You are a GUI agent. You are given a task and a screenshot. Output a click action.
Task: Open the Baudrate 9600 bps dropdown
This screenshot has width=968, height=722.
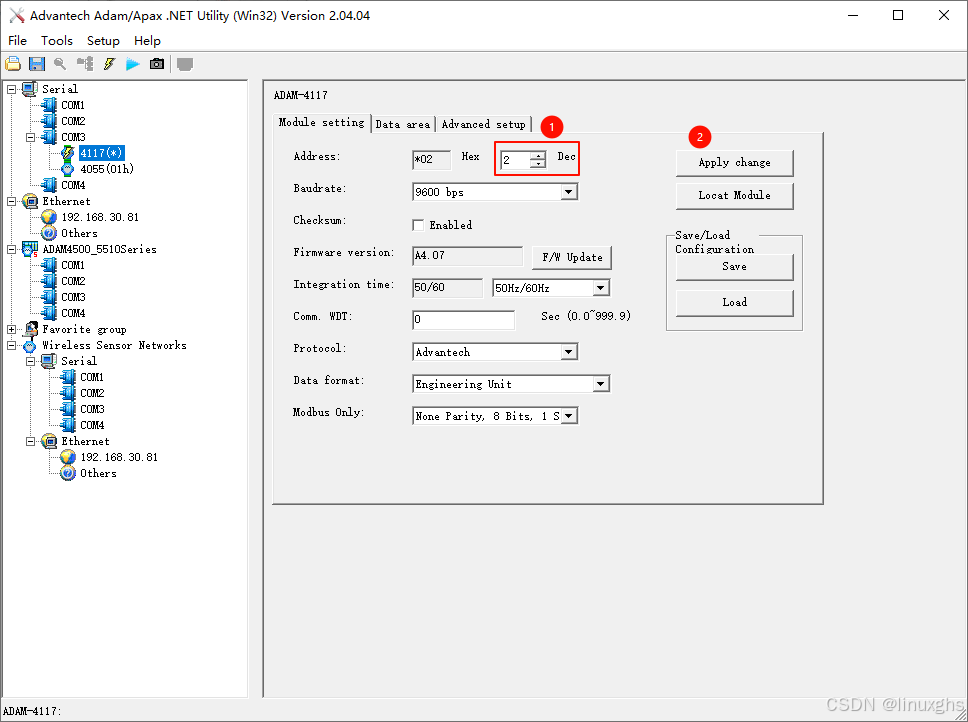[569, 192]
